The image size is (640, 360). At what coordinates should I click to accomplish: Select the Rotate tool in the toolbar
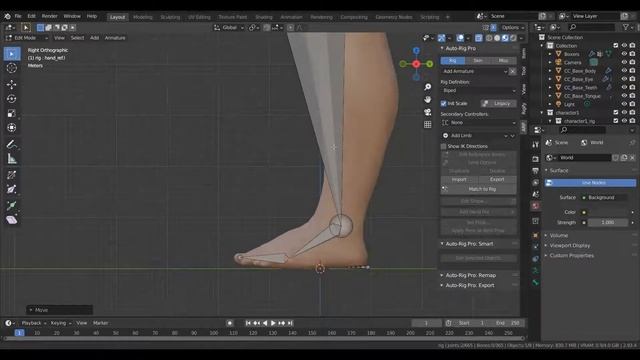click(x=11, y=99)
